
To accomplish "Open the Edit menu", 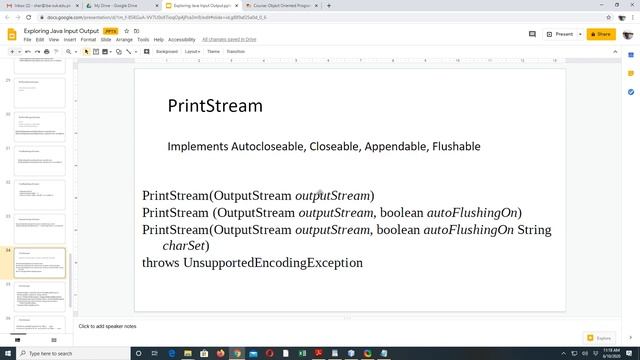I will click(40, 40).
